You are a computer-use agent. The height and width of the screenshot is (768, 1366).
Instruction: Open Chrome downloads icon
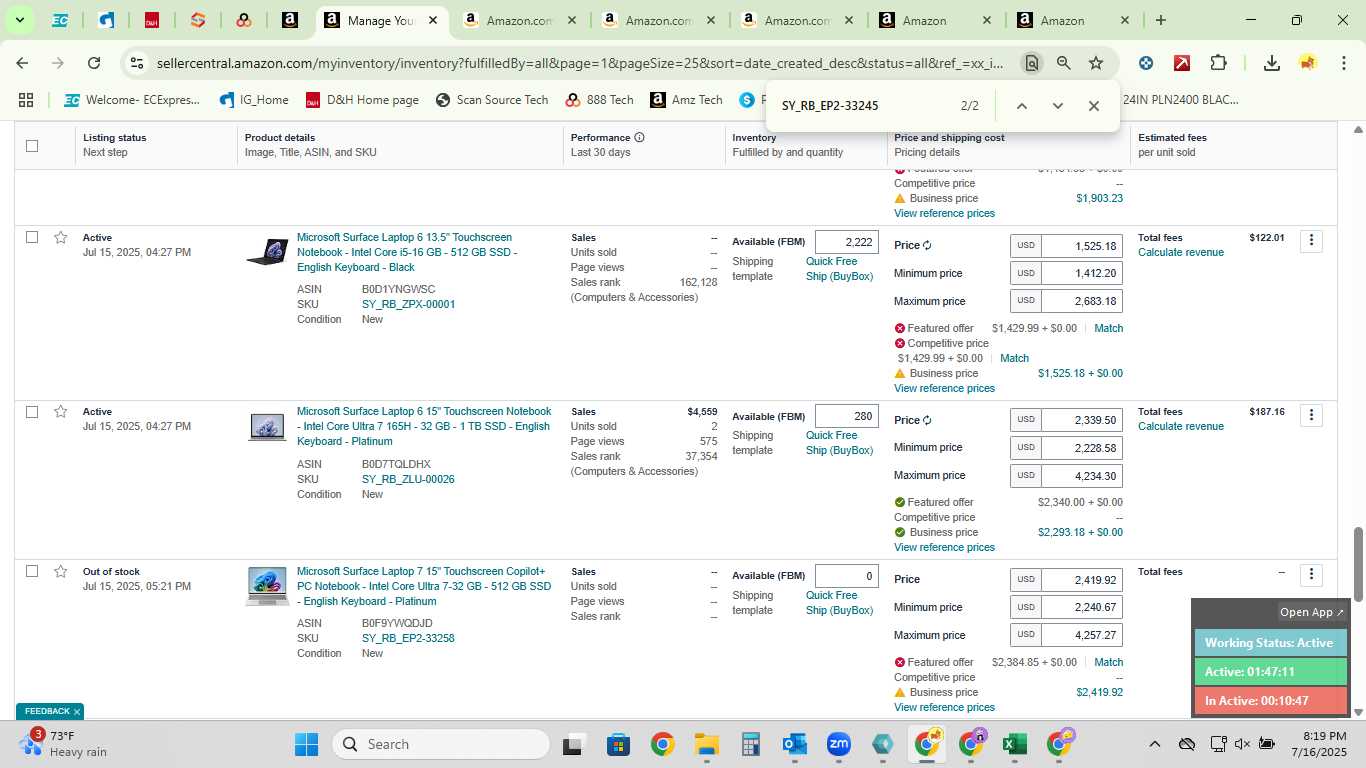click(1272, 63)
